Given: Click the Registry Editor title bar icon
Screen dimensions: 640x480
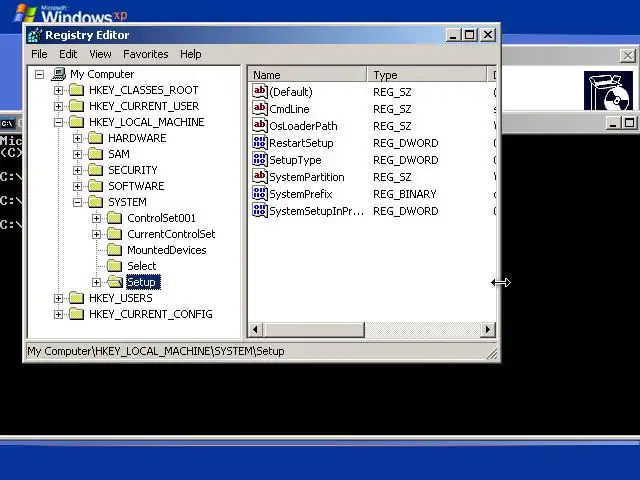Looking at the screenshot, I should (x=35, y=35).
